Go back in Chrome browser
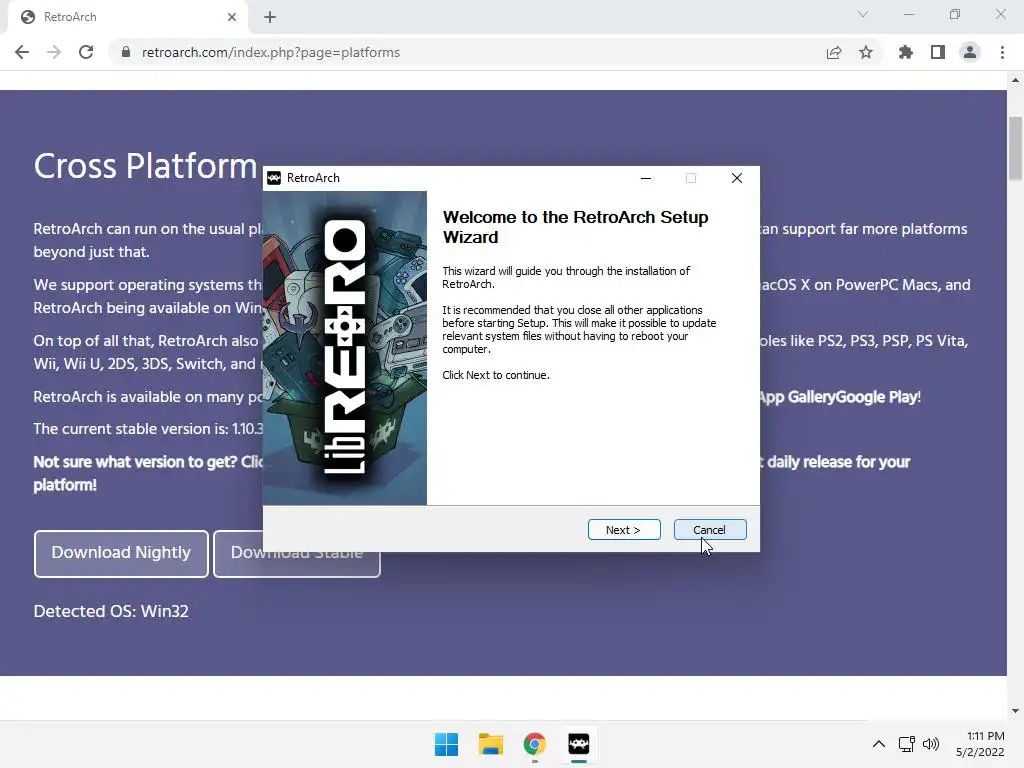1024x768 pixels. click(22, 52)
